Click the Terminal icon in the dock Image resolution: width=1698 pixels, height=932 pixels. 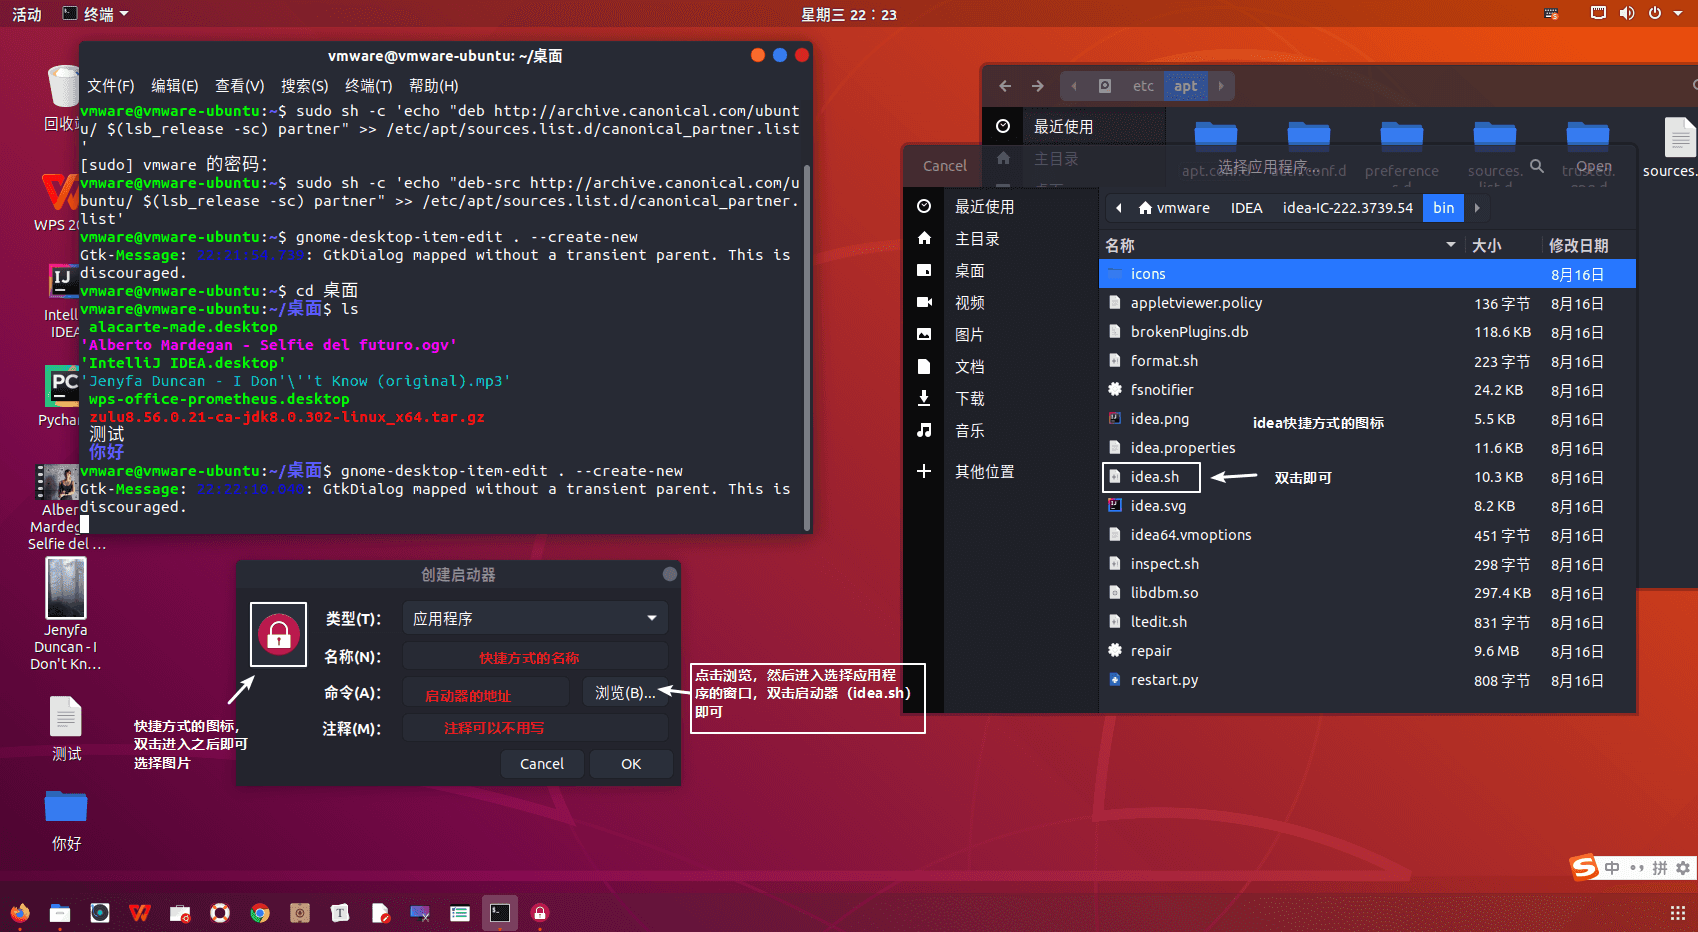[x=500, y=912]
